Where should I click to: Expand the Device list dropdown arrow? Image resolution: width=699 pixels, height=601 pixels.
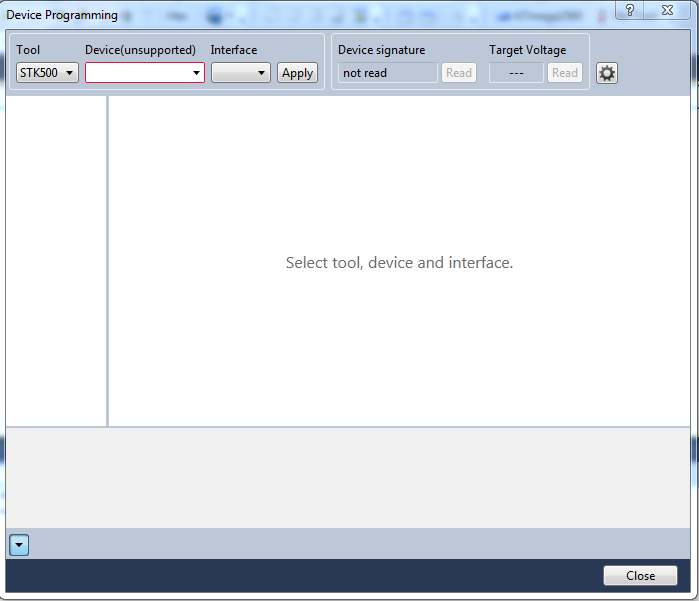196,73
